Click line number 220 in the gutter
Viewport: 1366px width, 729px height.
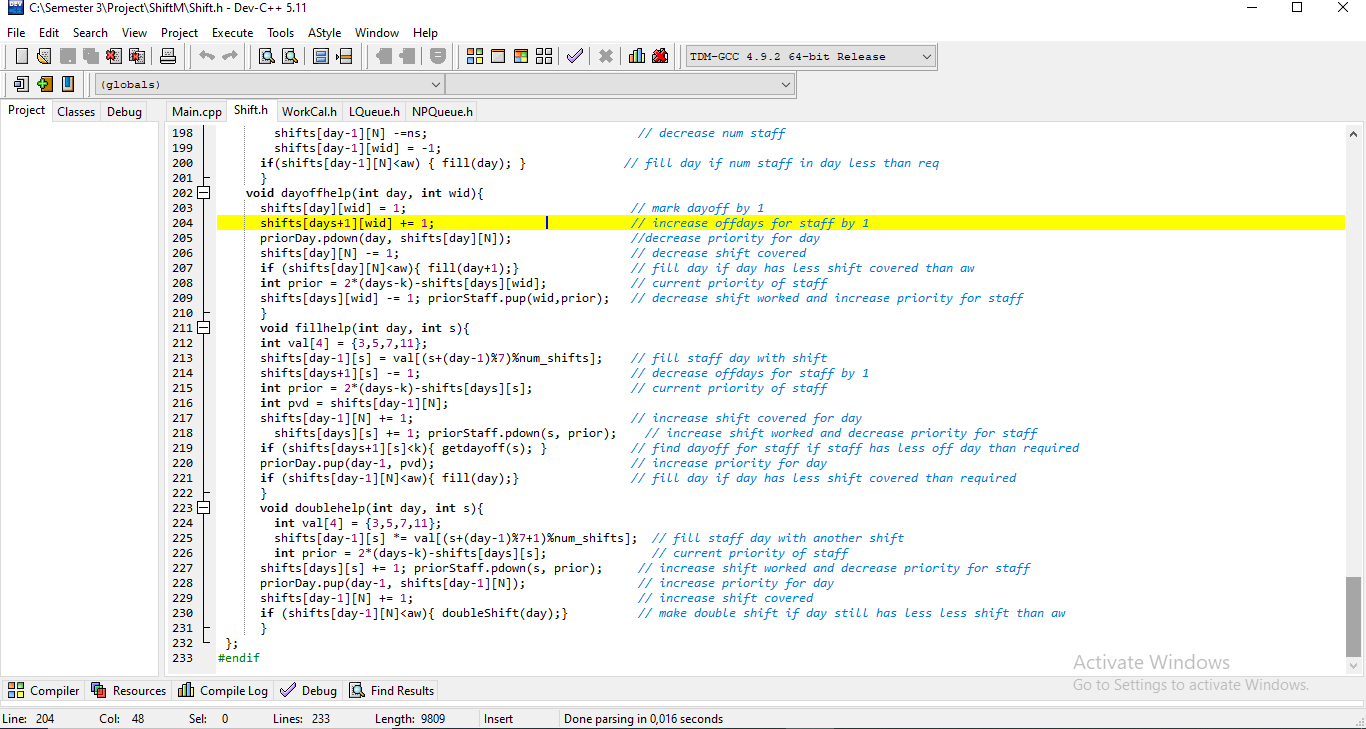(x=182, y=463)
